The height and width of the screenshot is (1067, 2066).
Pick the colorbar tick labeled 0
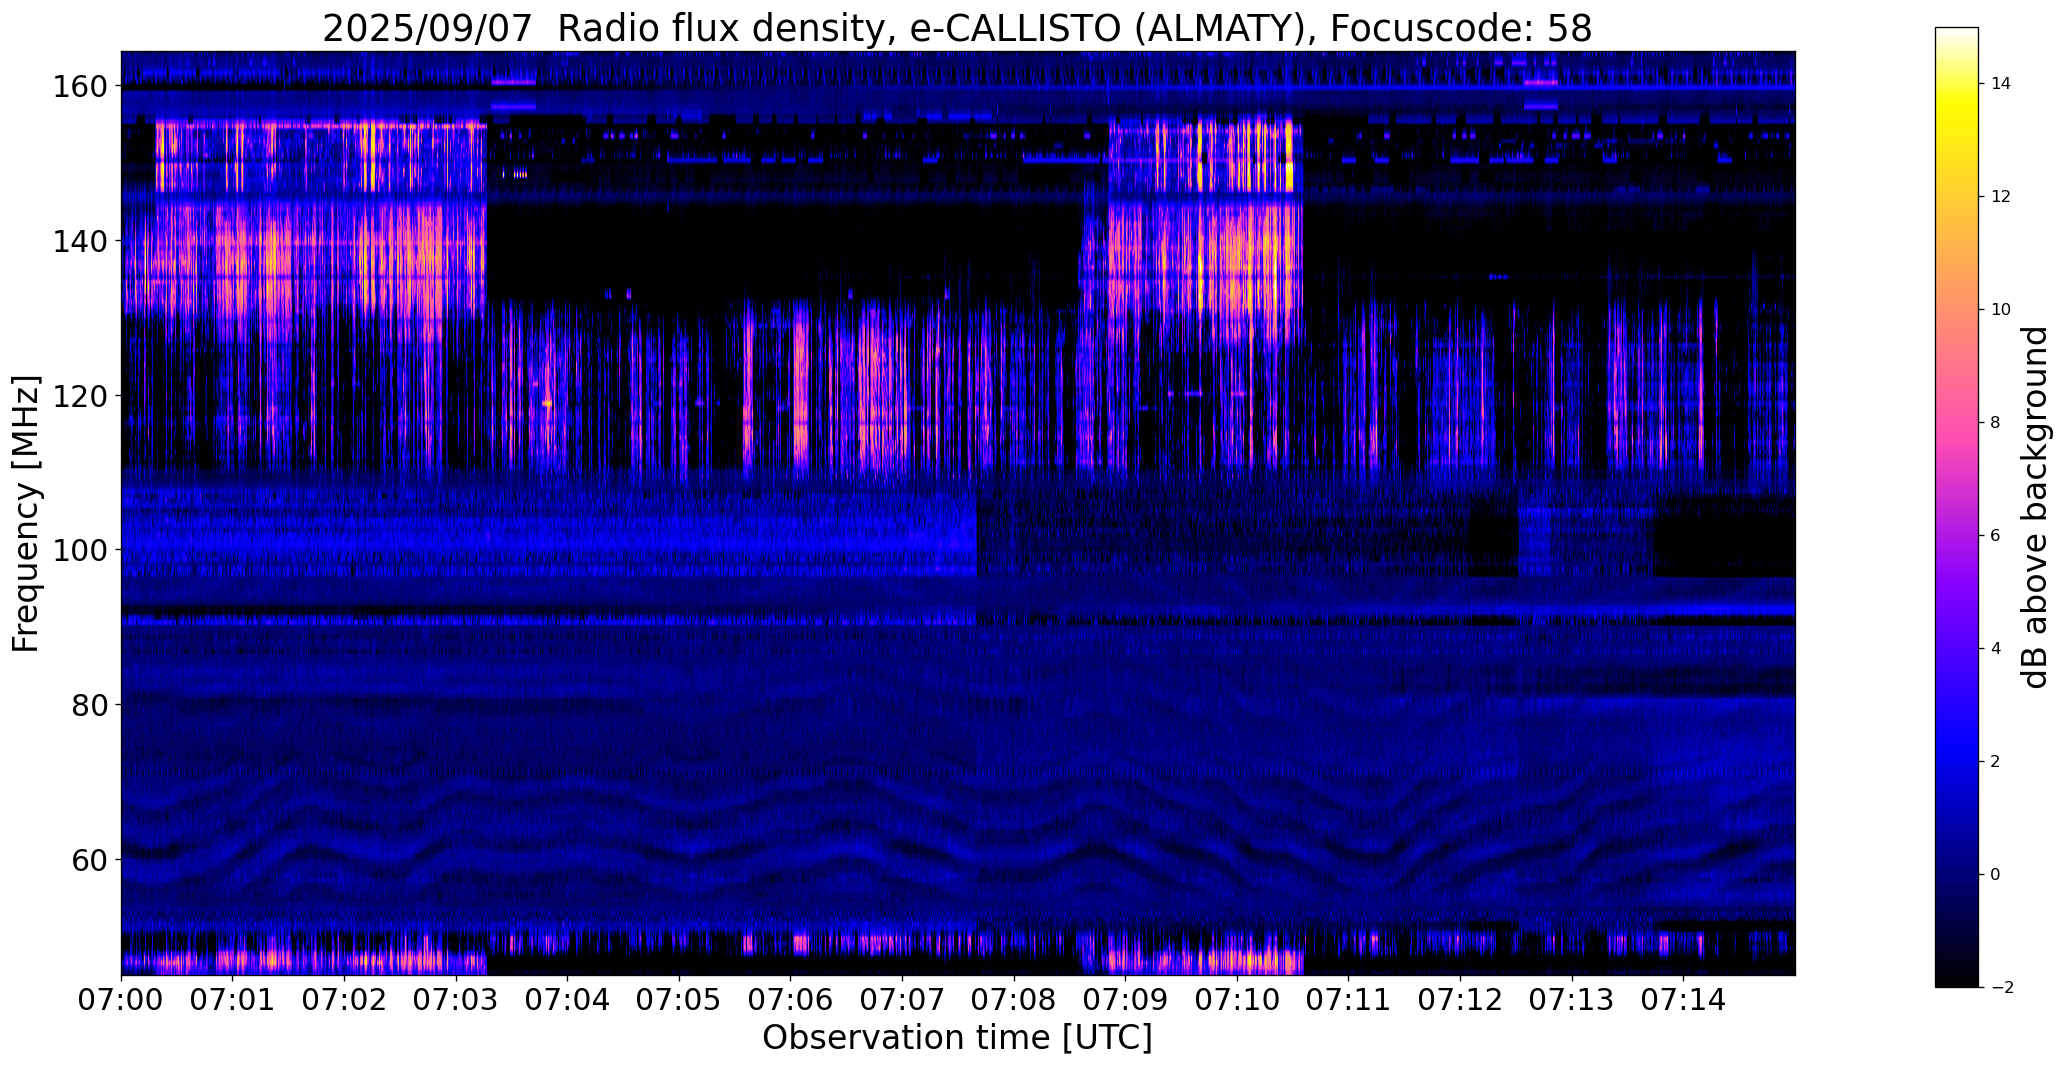click(1996, 875)
